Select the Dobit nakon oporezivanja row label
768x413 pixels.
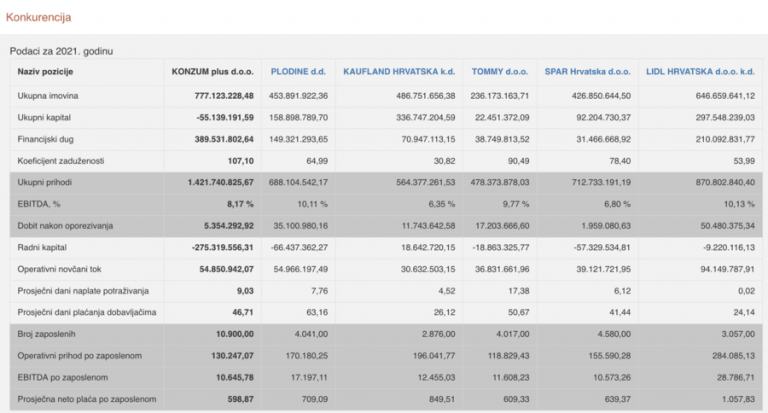coord(63,227)
